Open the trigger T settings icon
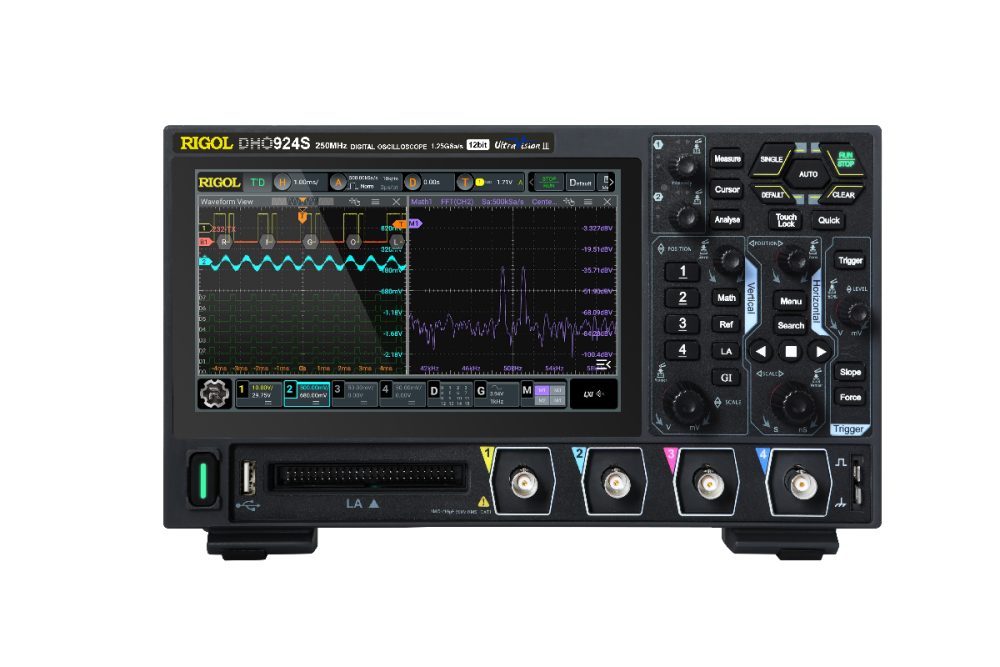This screenshot has width=1000, height=667. point(465,182)
